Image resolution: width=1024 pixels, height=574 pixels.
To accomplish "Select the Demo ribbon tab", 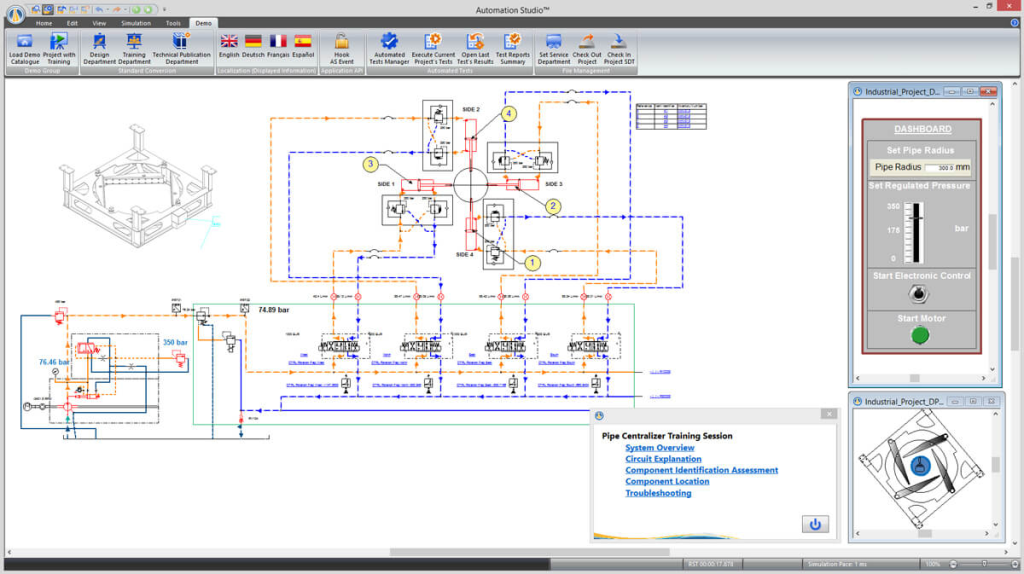I will pyautogui.click(x=203, y=23).
